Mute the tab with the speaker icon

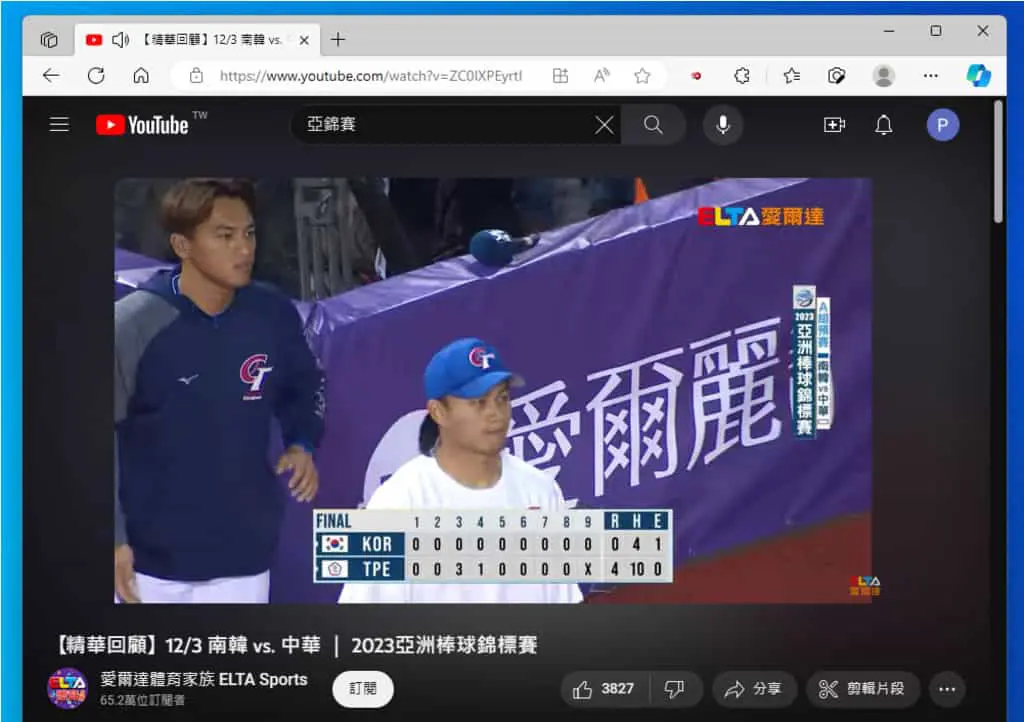(x=120, y=40)
